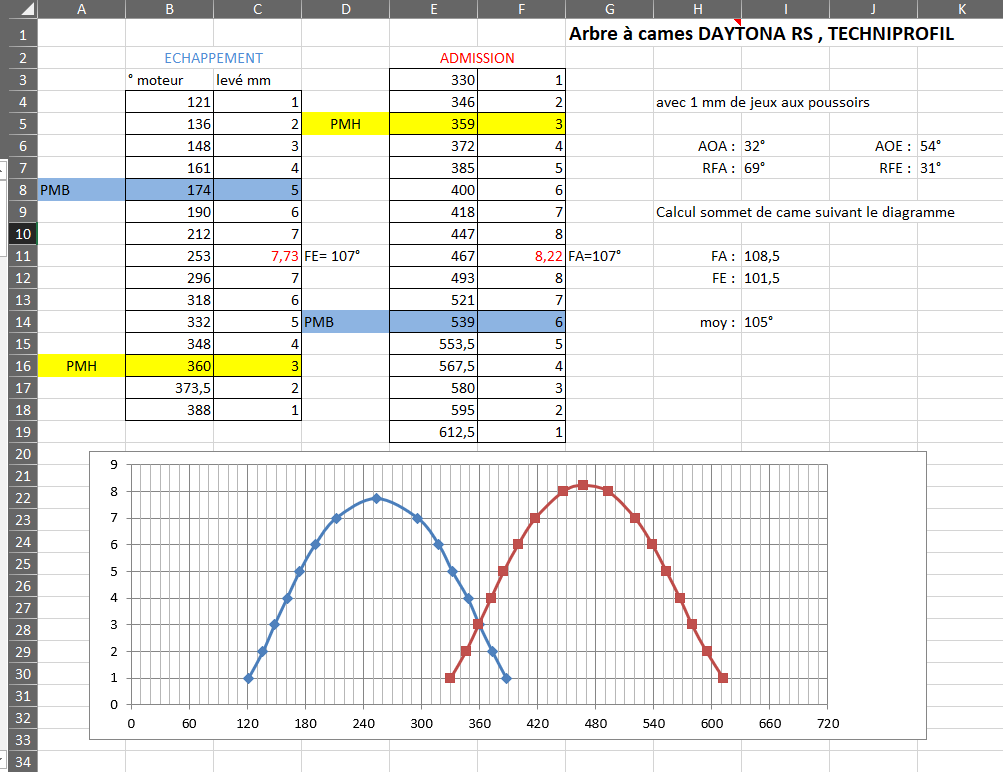Viewport: 1003px width, 772px height.
Task: Click the chart x-axis label 360
Action: pos(479,723)
